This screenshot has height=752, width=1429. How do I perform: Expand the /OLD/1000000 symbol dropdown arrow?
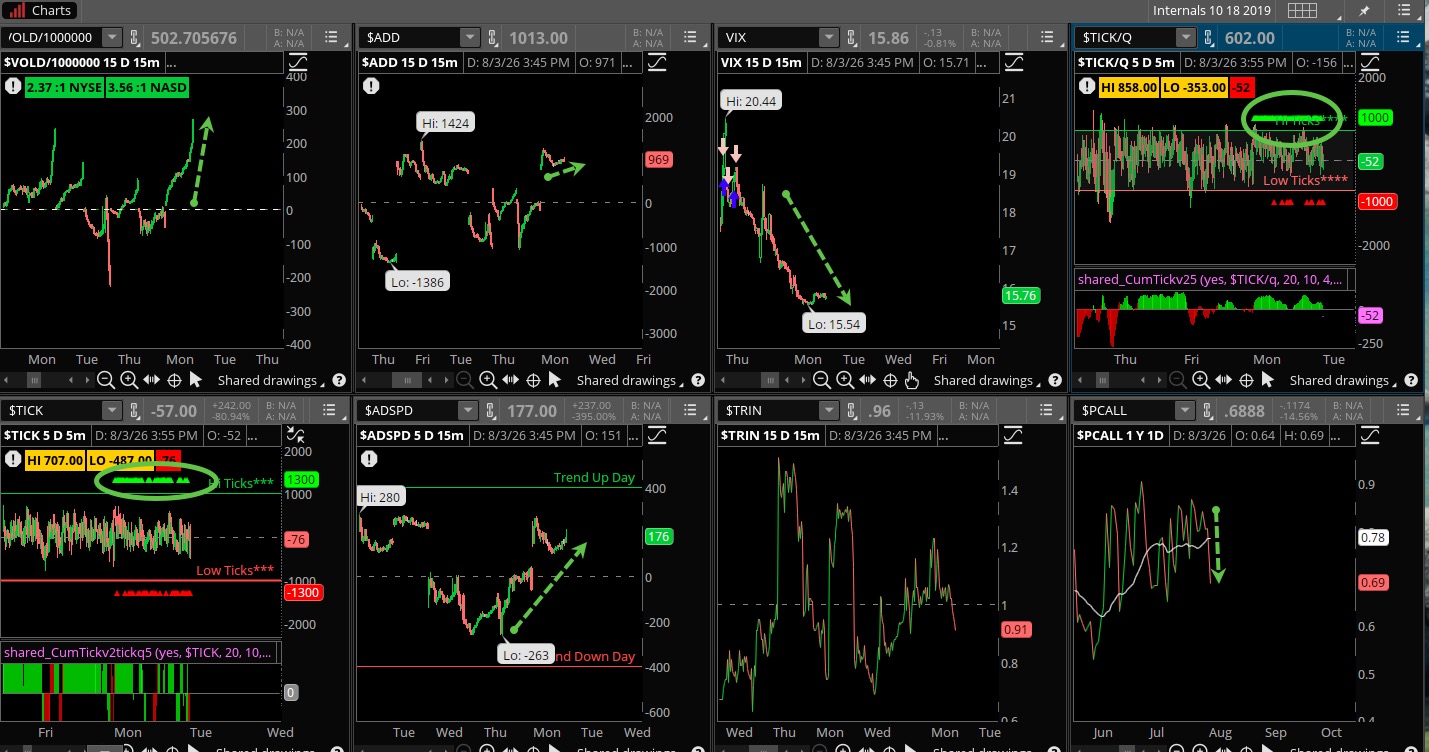pyautogui.click(x=112, y=38)
